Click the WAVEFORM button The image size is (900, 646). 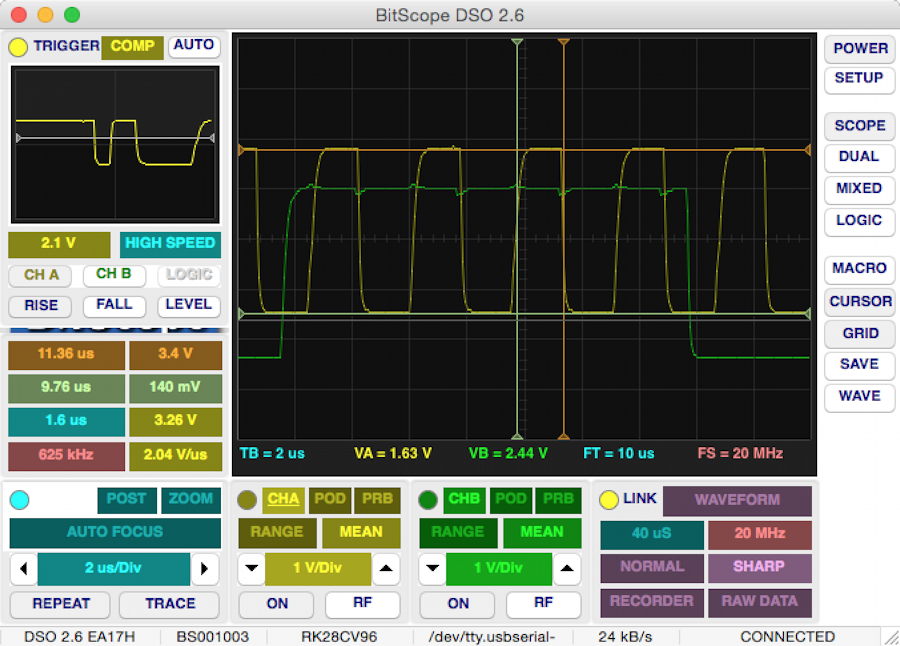pyautogui.click(x=737, y=501)
